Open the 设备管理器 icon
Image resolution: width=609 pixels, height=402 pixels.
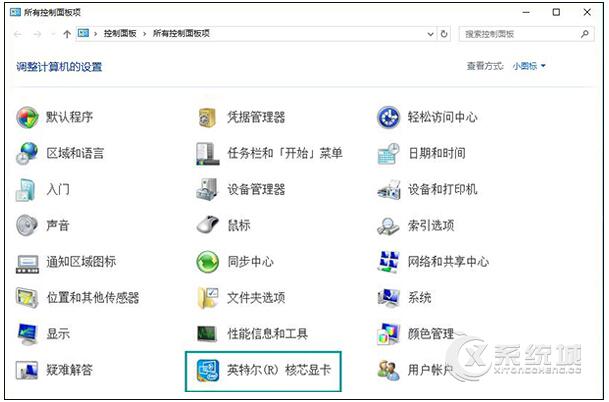(x=208, y=189)
